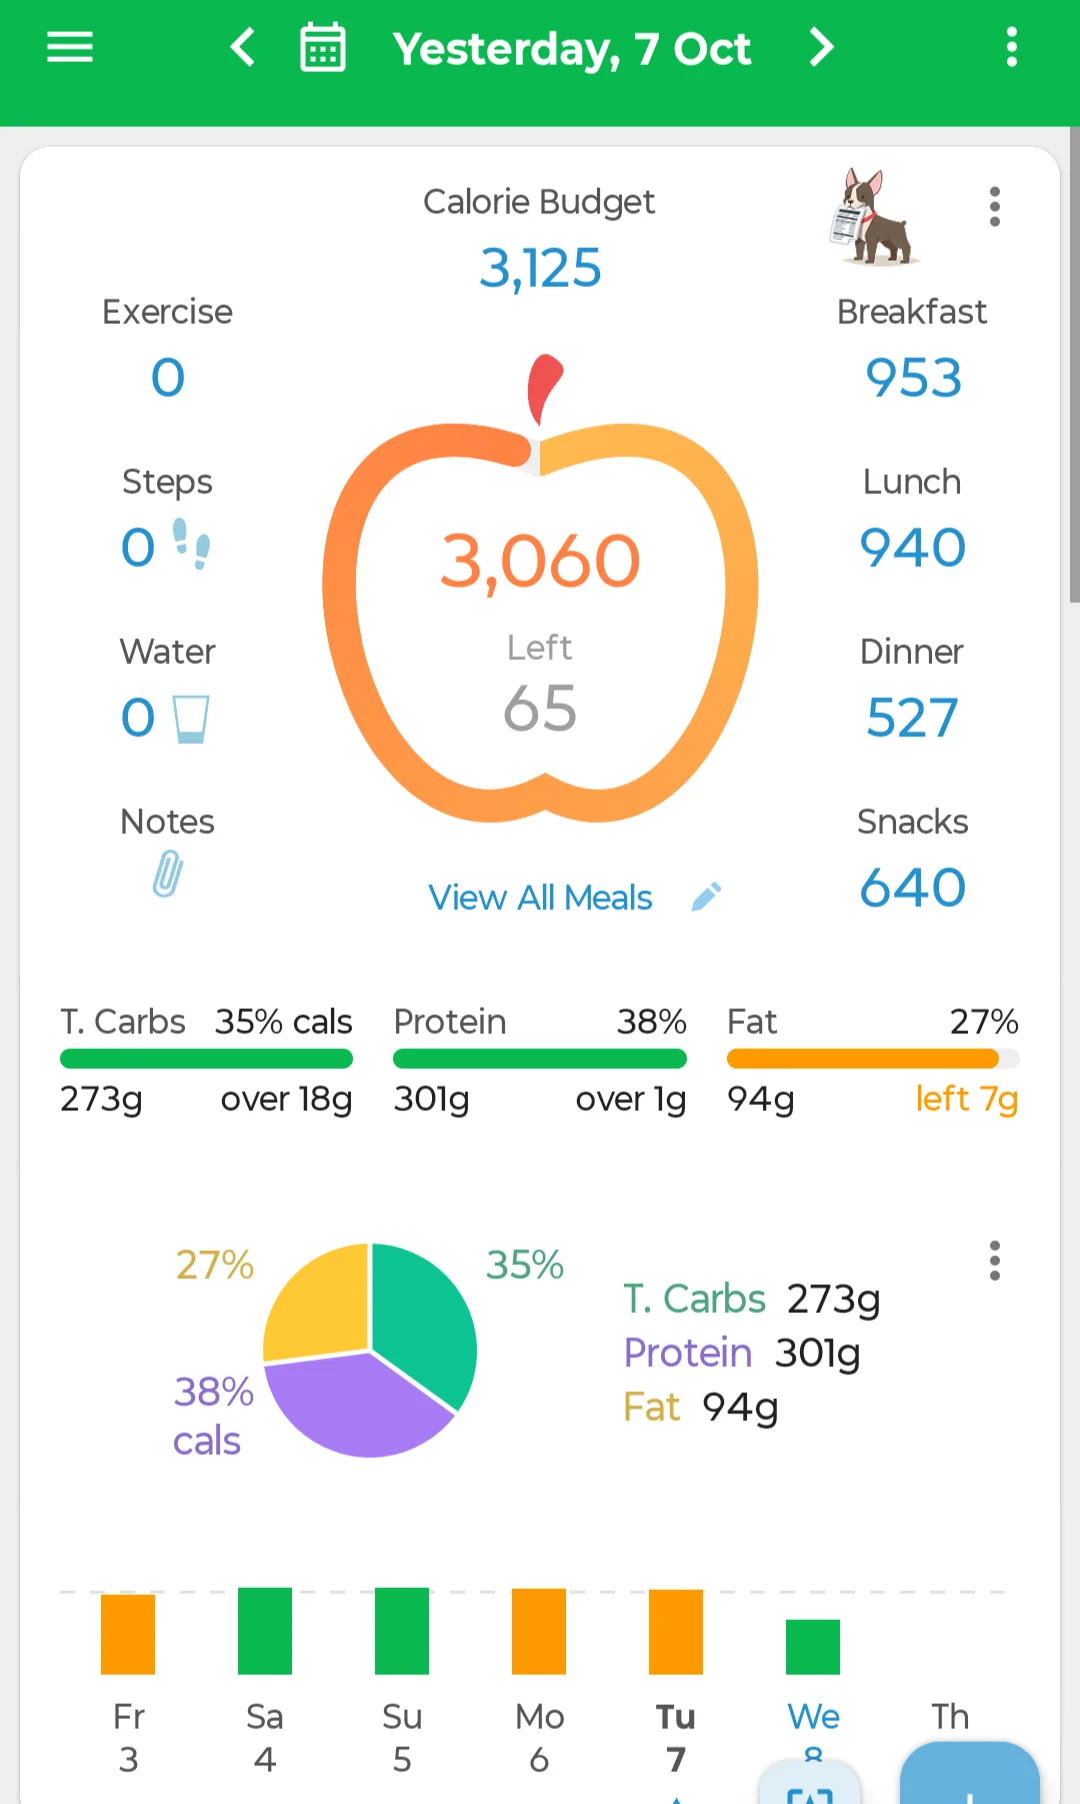Open the hamburger navigation menu
Viewport: 1080px width, 1804px height.
70,47
